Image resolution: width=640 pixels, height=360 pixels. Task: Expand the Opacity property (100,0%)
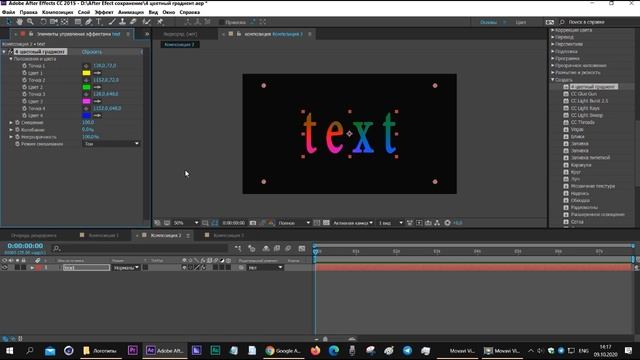tap(11, 137)
